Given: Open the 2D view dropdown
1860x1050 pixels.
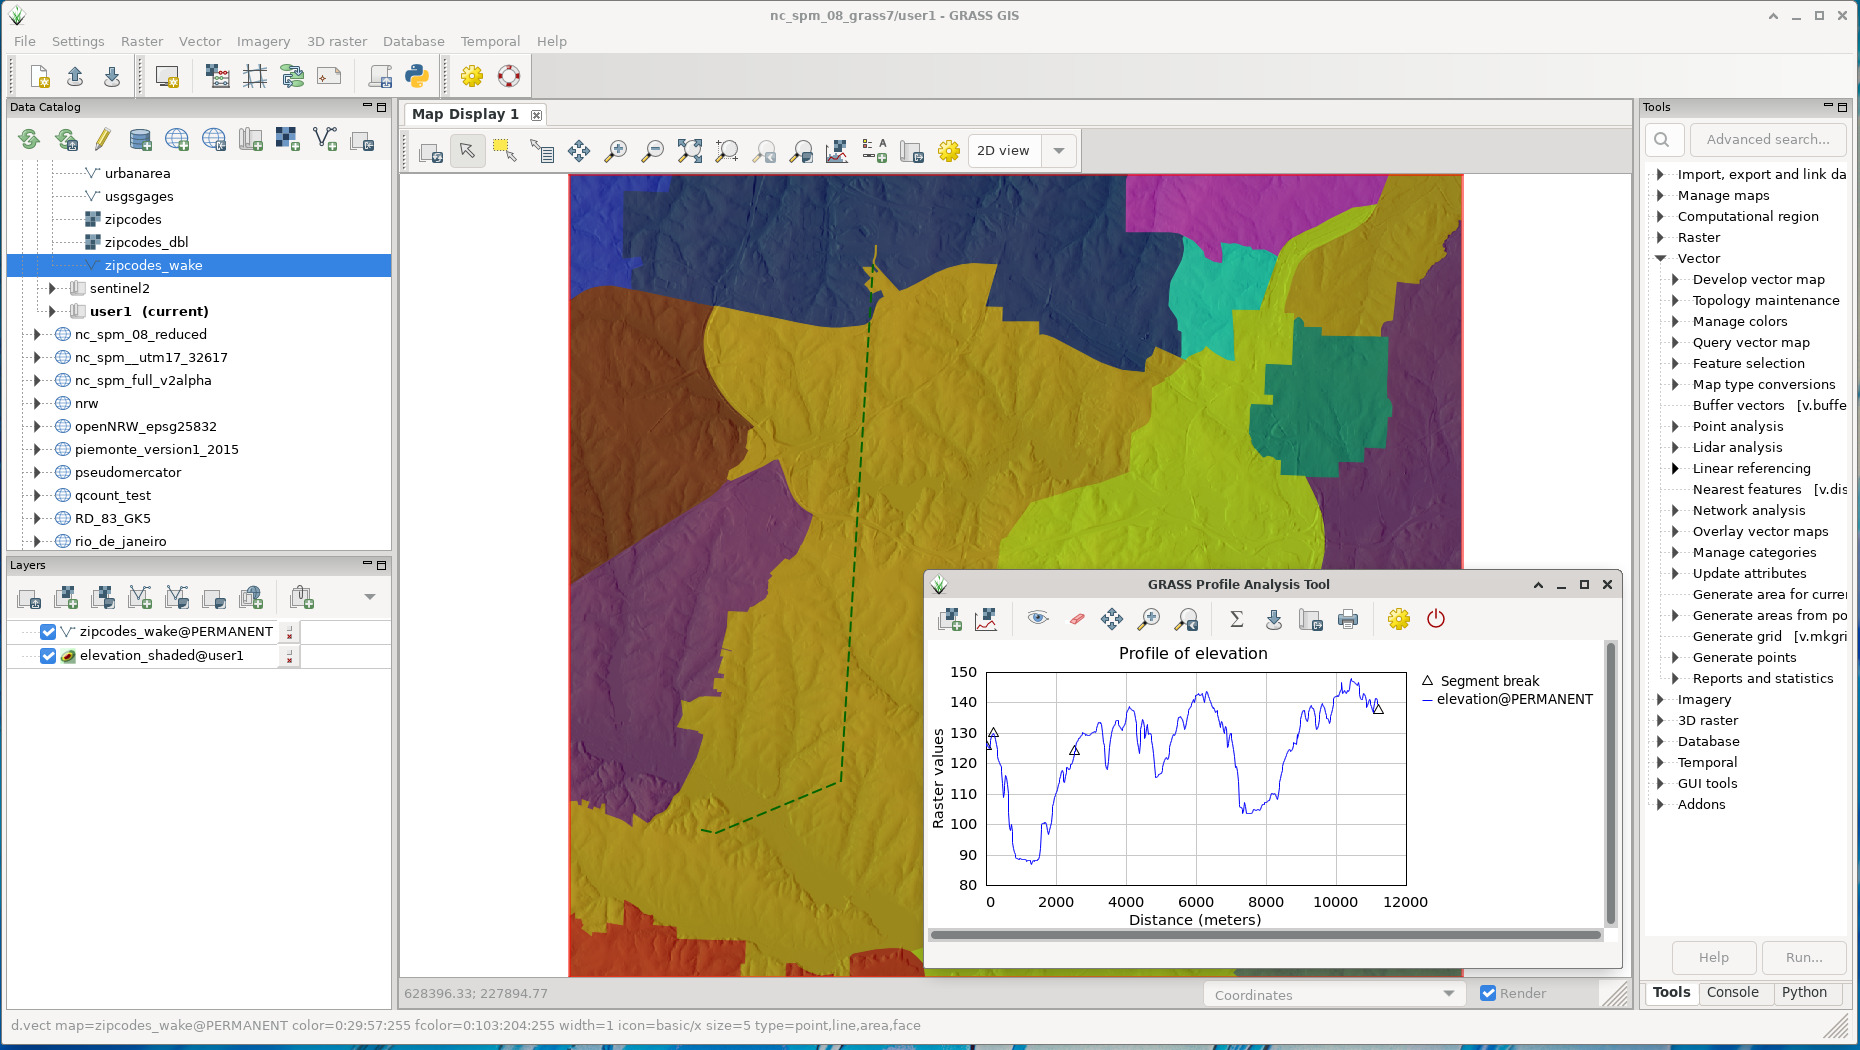Looking at the screenshot, I should (1058, 151).
